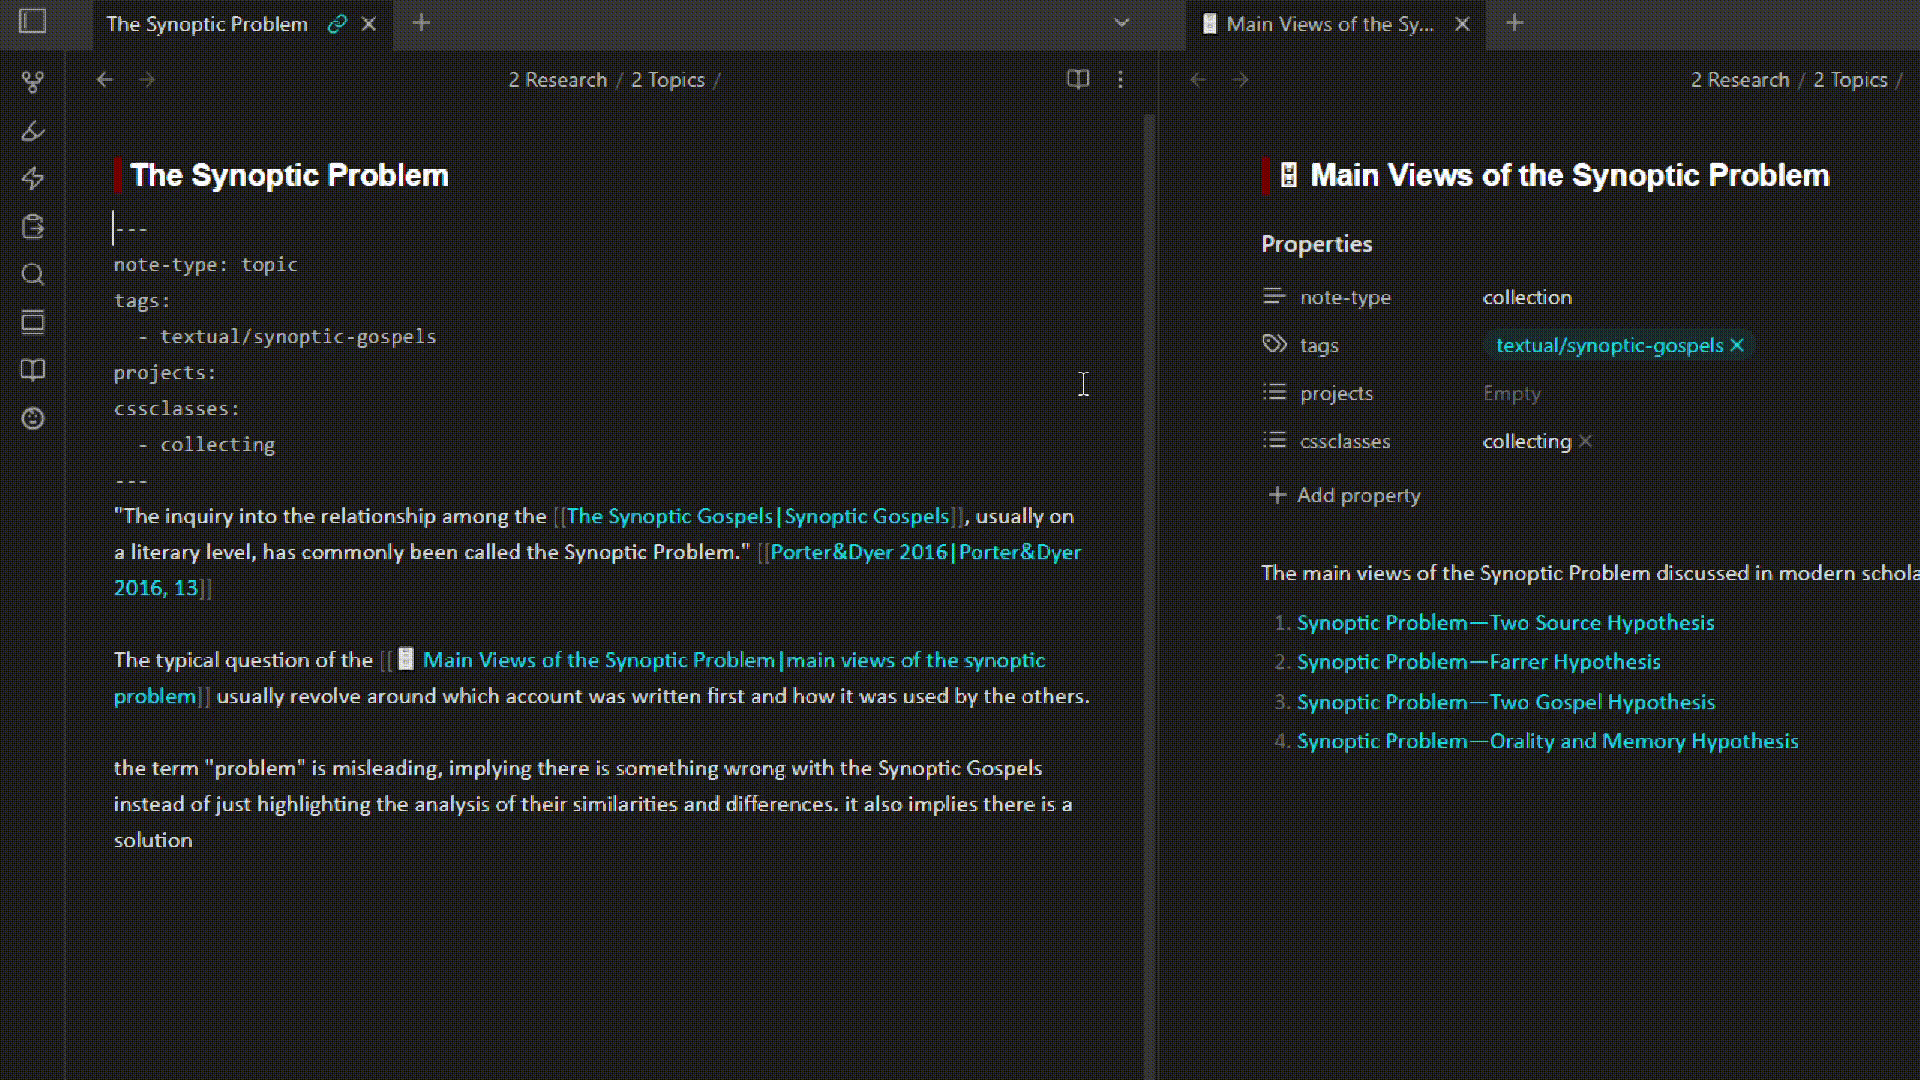Click the open book icon in left ribbon
This screenshot has width=1920, height=1080.
33,370
